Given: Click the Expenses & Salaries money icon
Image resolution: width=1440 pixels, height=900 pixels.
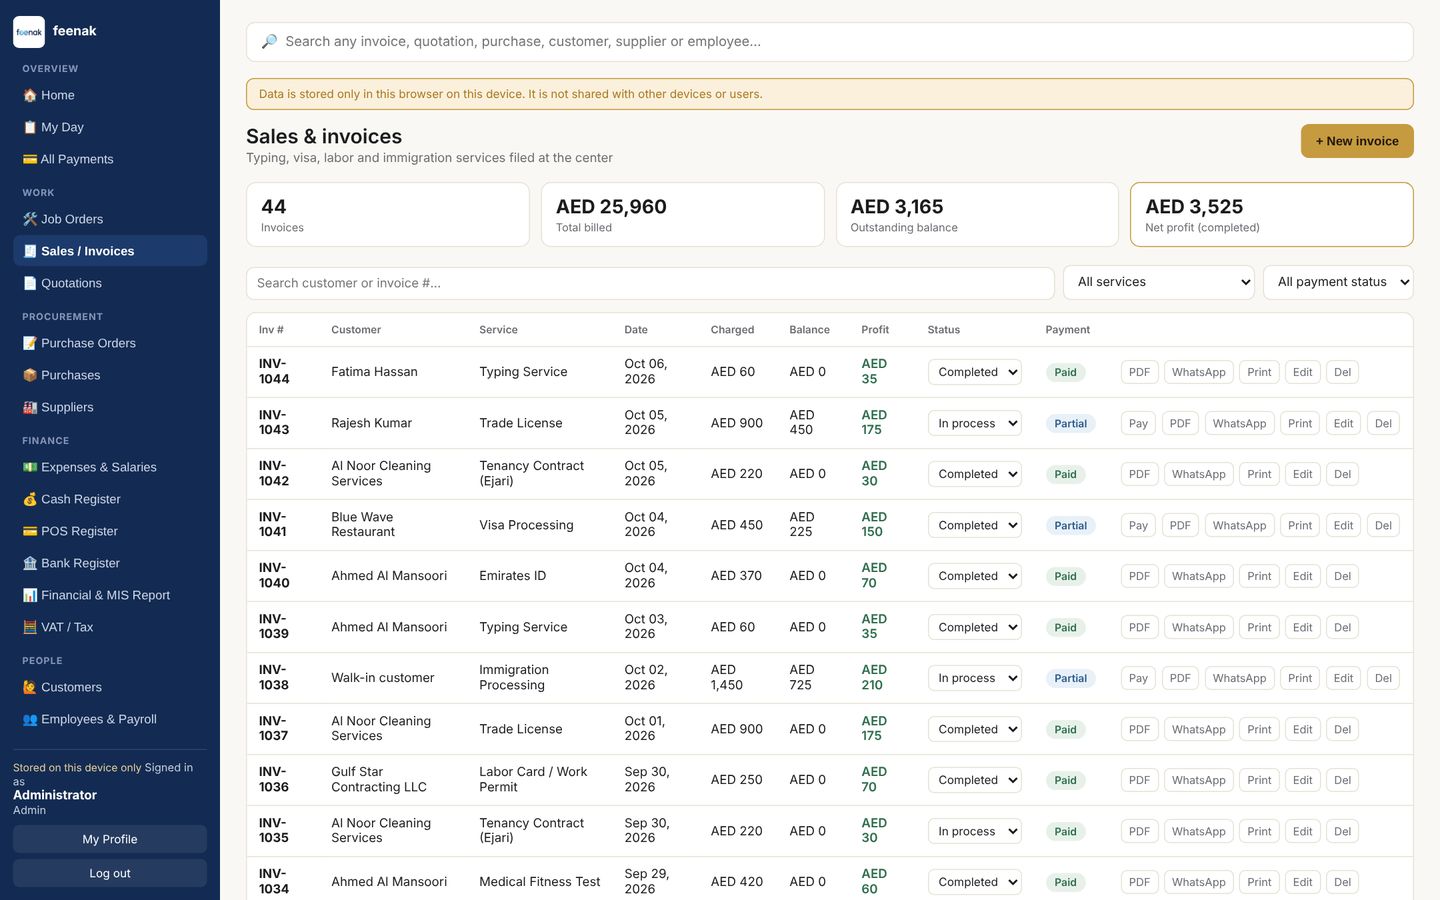Looking at the screenshot, I should (x=30, y=467).
